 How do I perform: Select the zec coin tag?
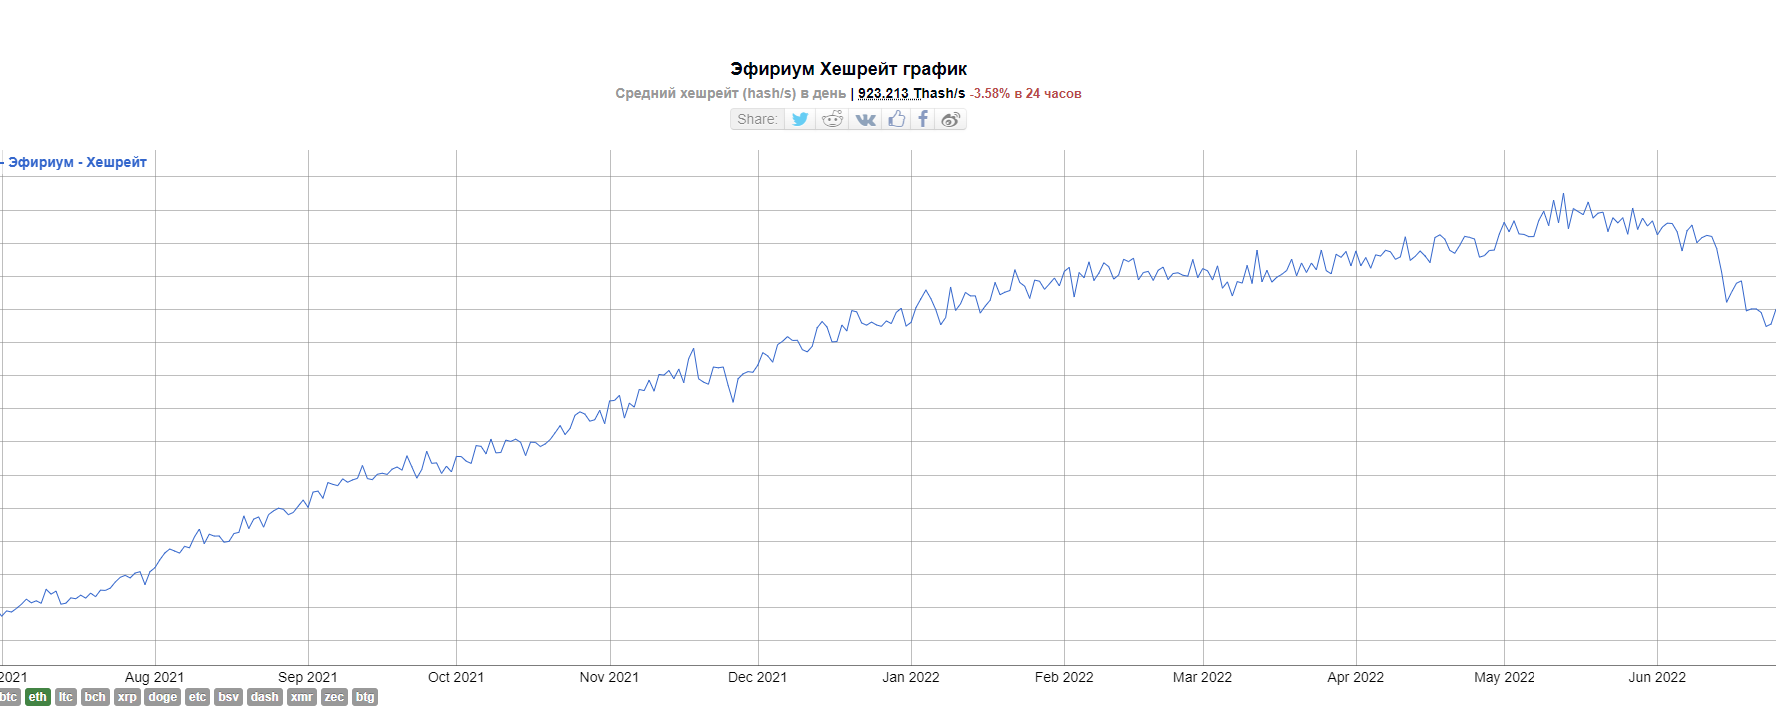[x=334, y=697]
